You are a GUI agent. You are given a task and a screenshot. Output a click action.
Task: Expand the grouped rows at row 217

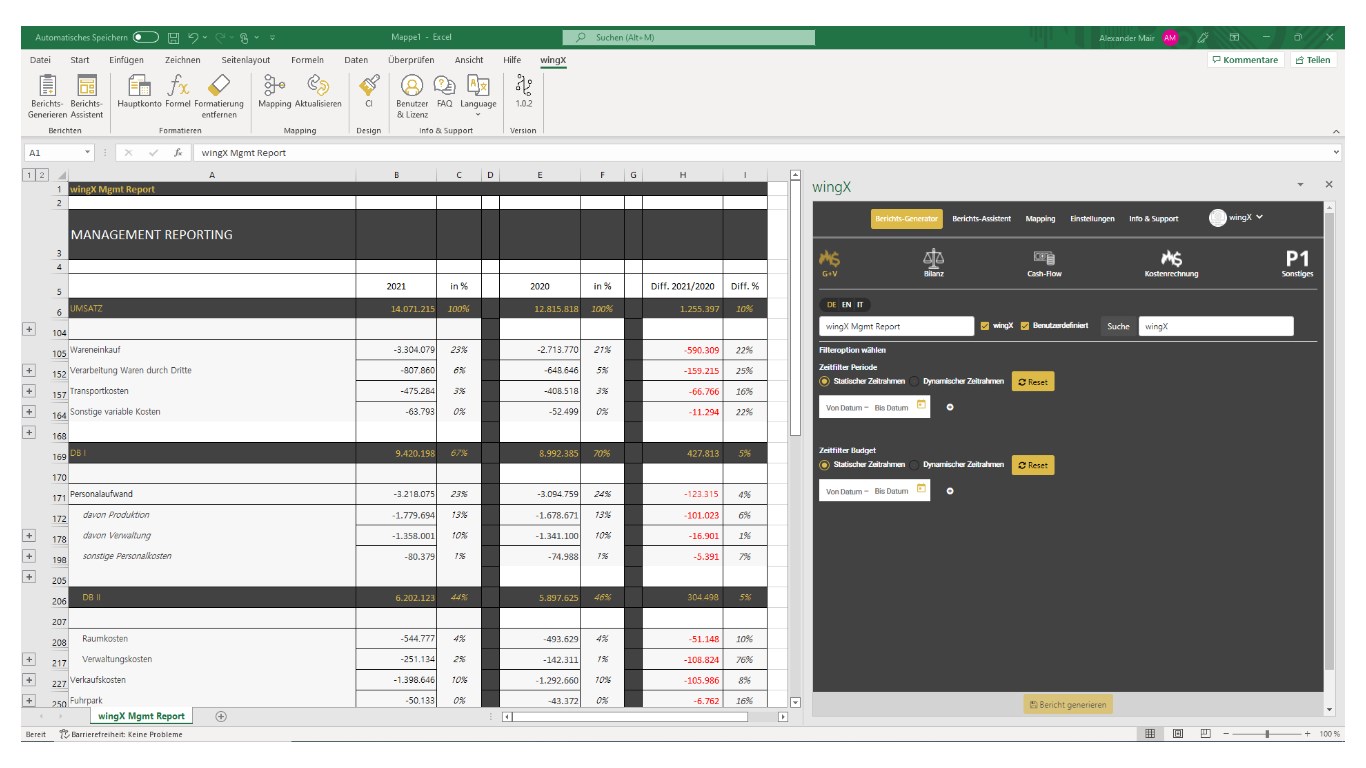pyautogui.click(x=28, y=659)
